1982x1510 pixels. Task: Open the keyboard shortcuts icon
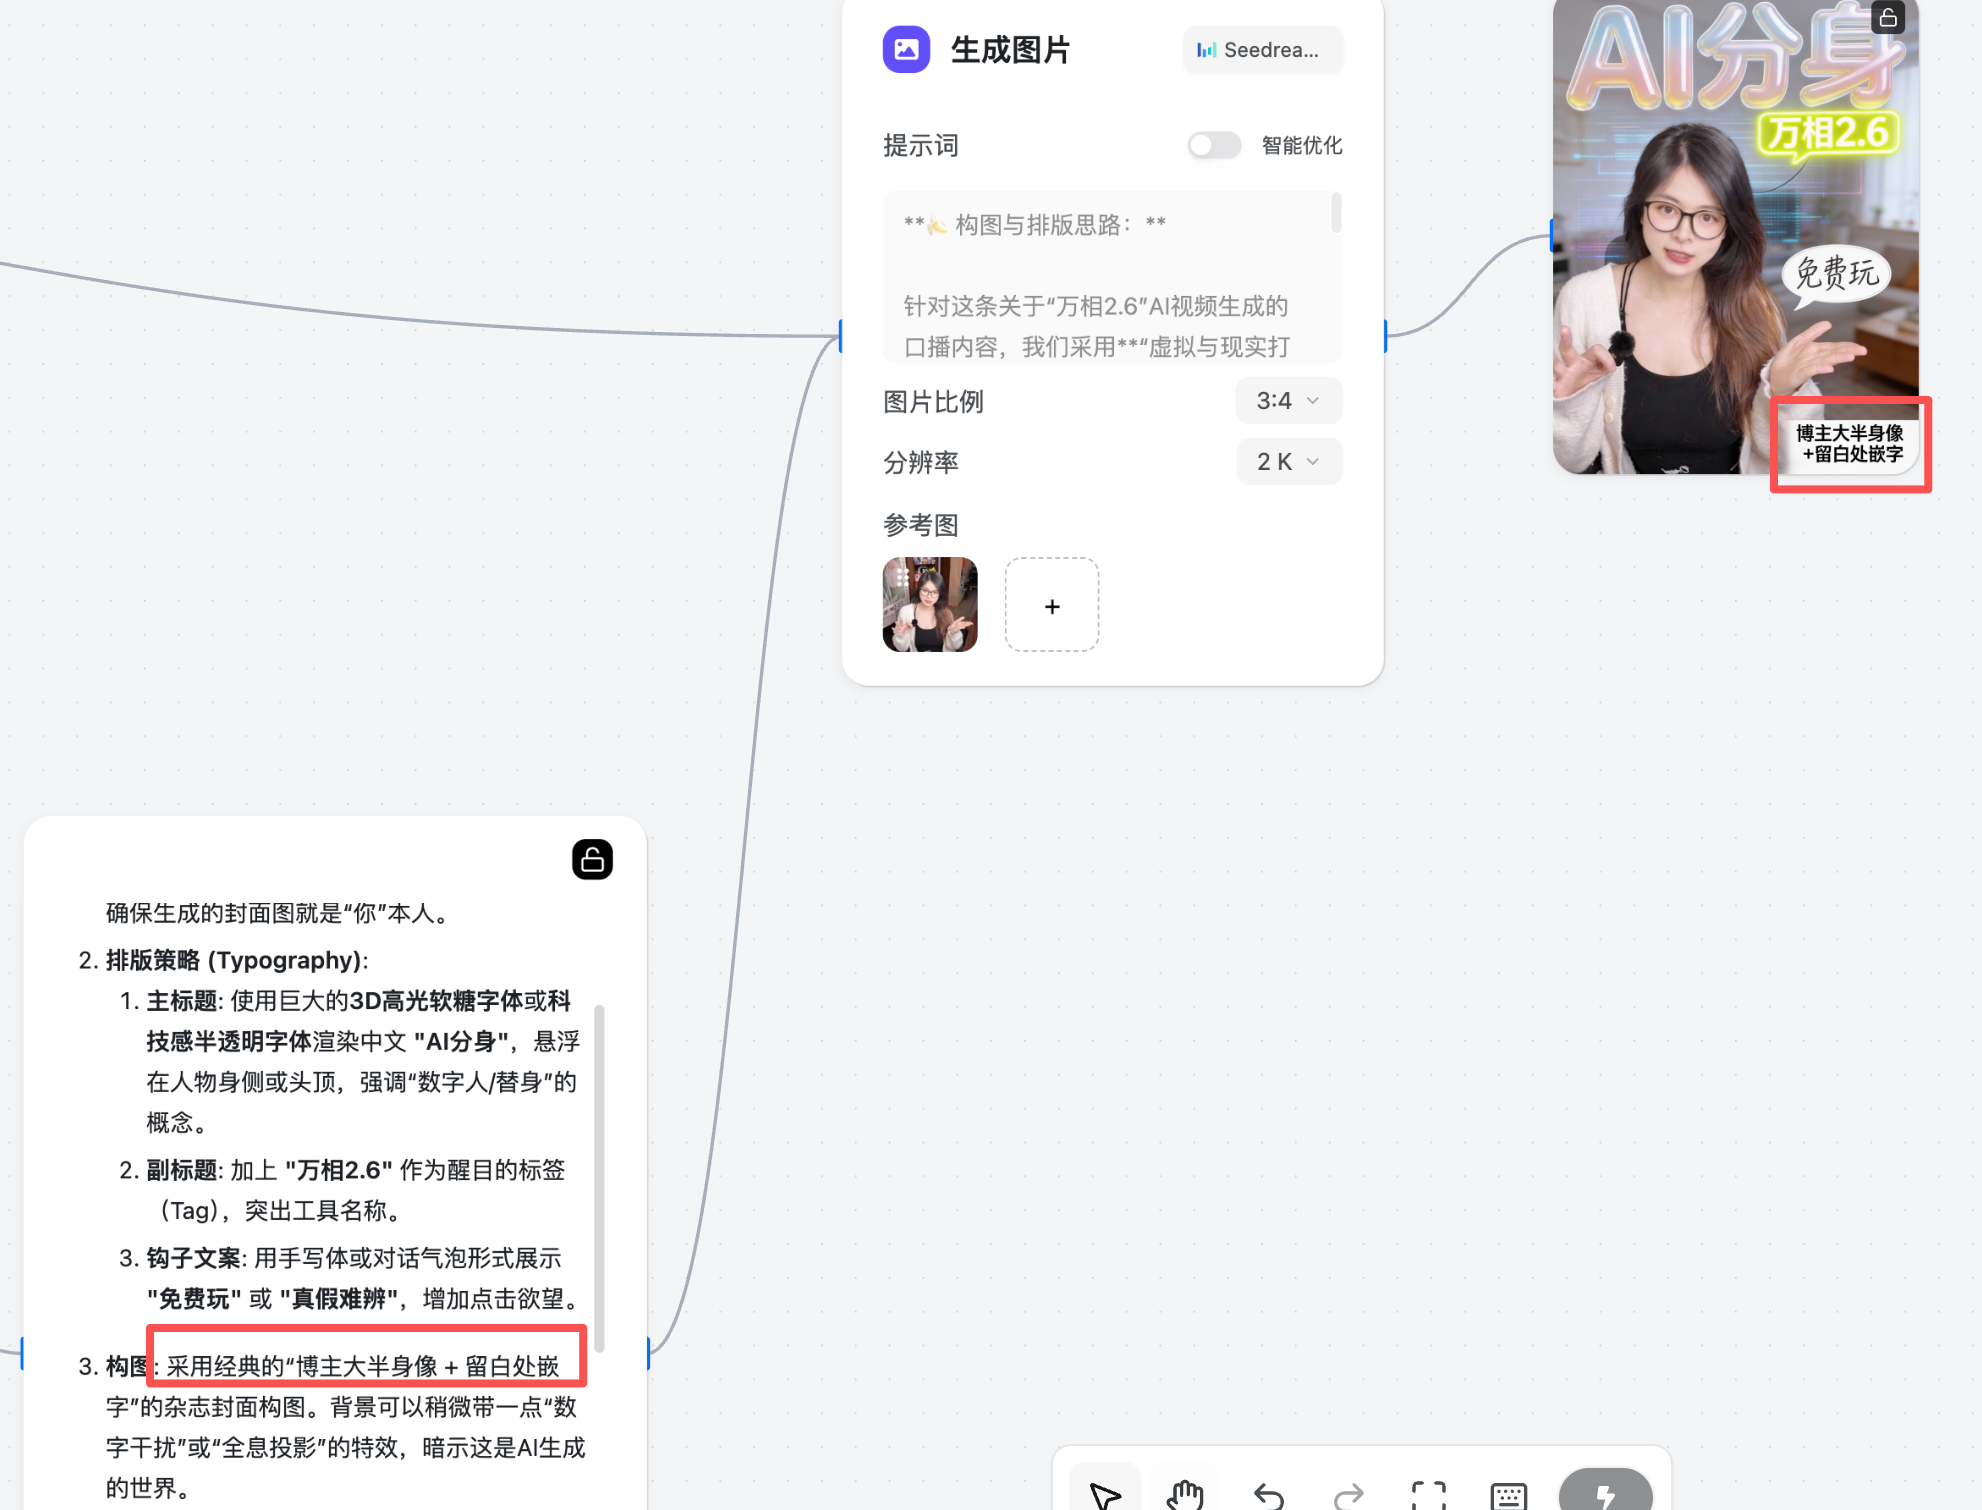tap(1508, 1495)
